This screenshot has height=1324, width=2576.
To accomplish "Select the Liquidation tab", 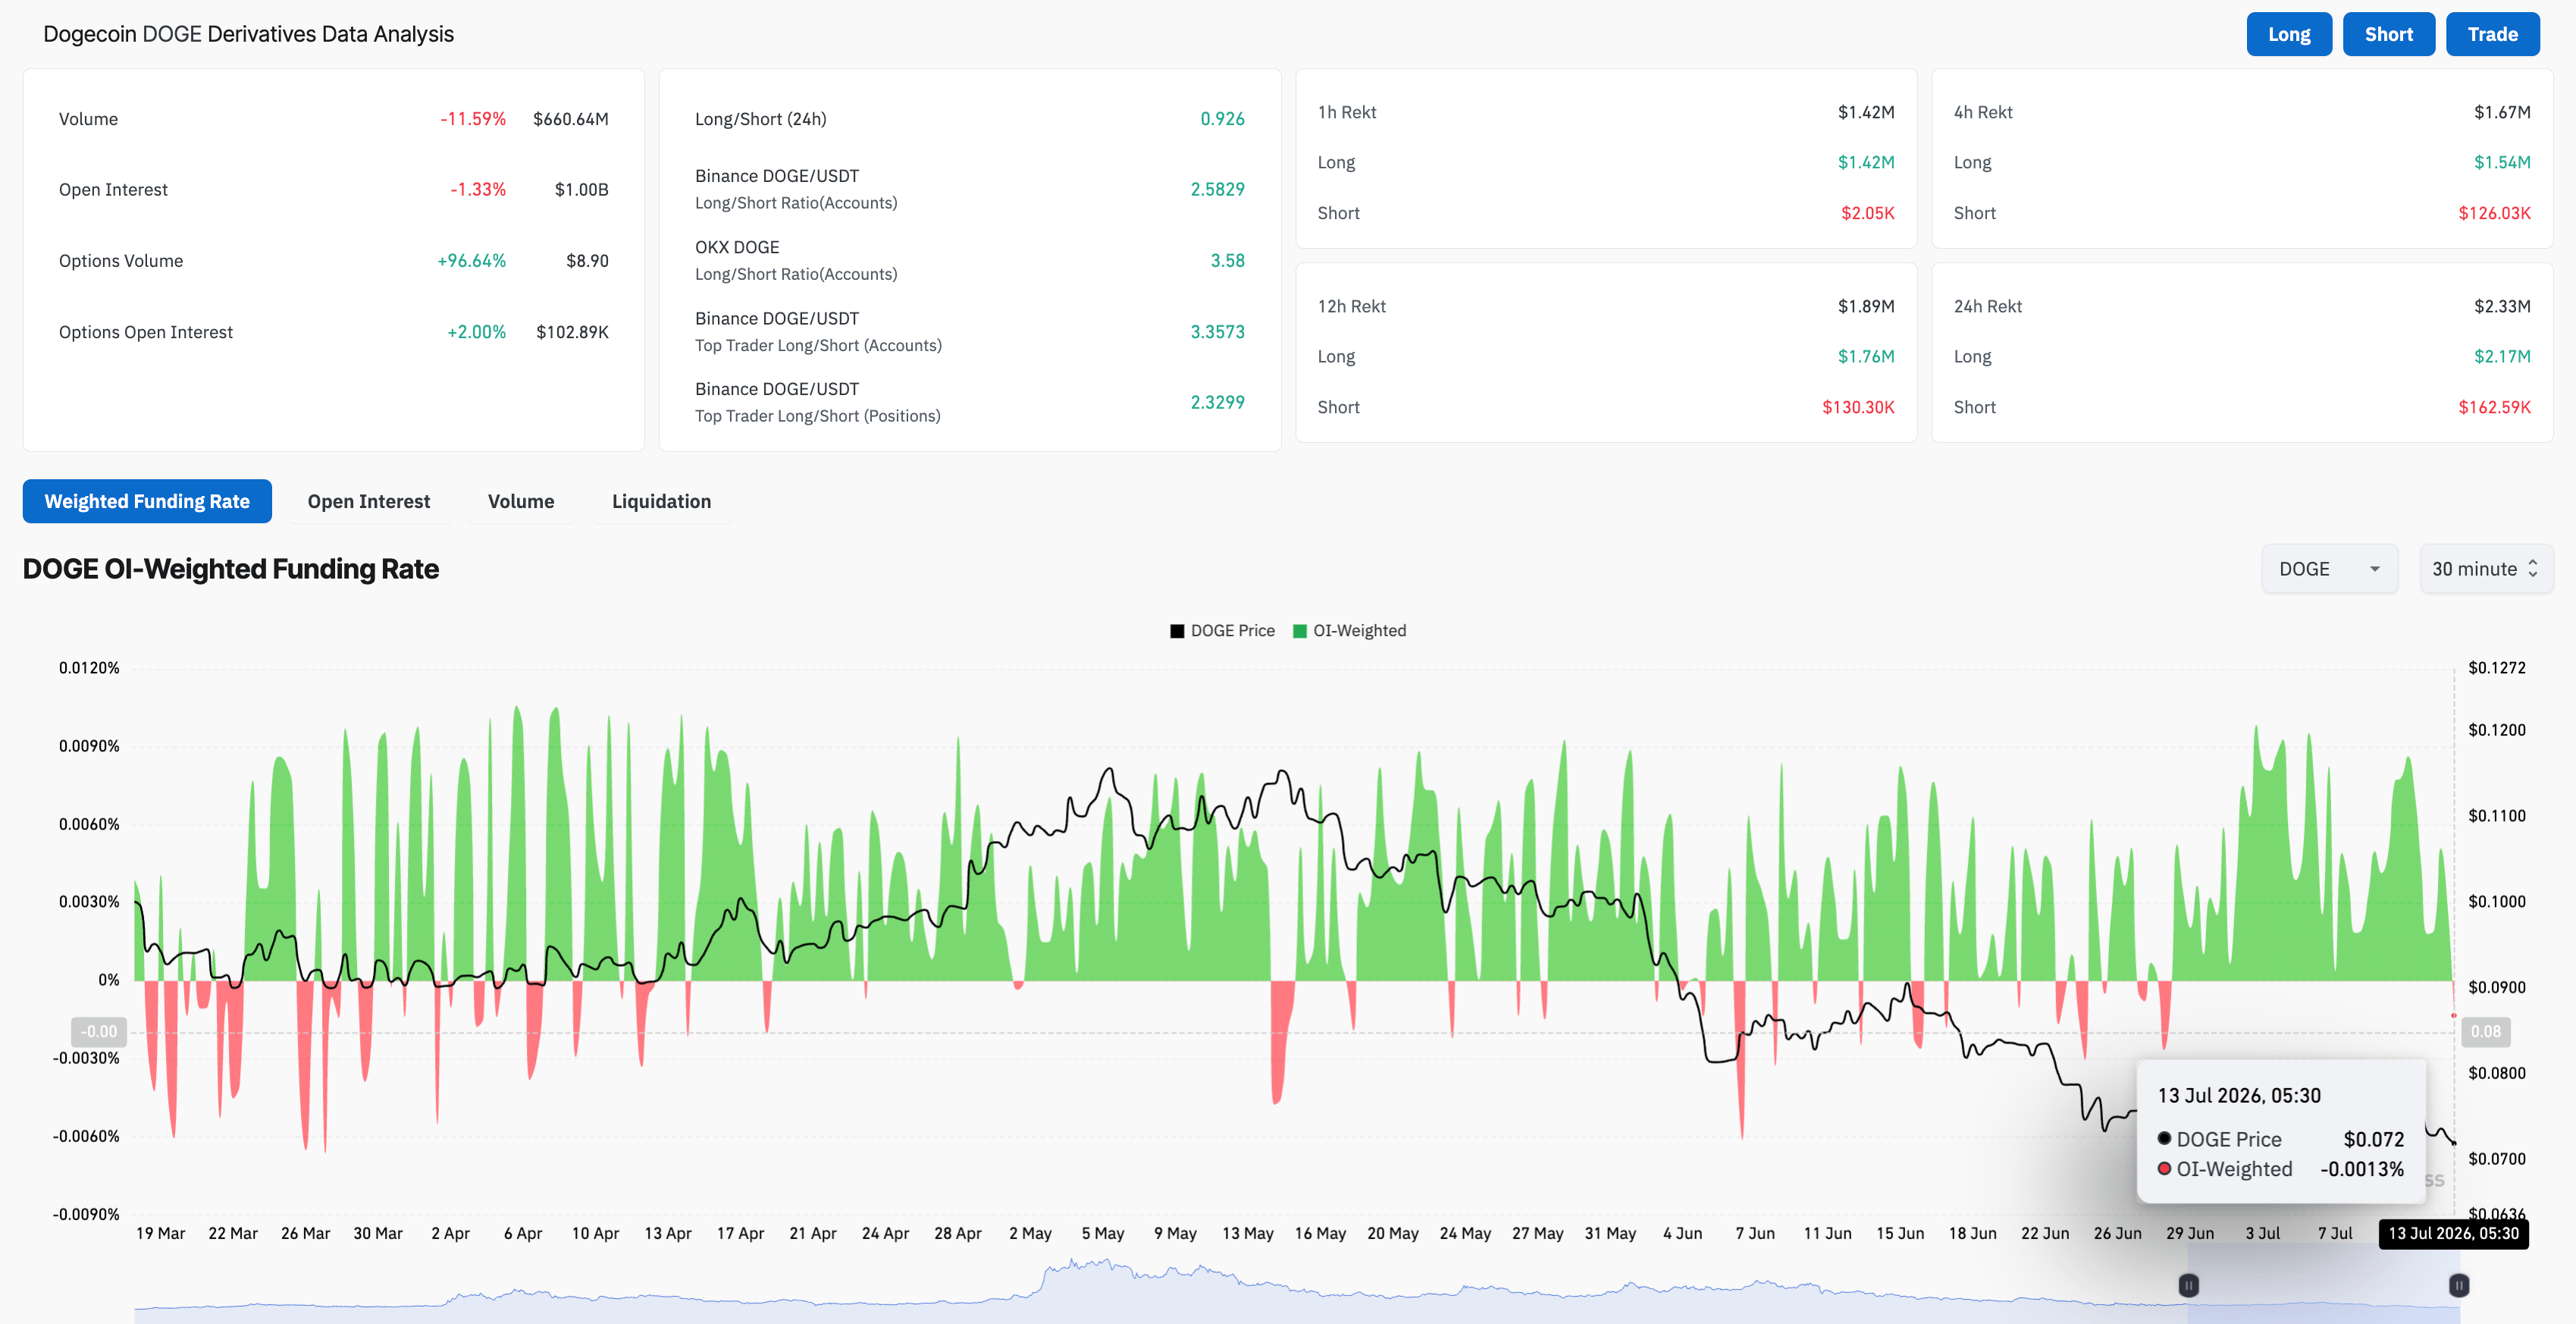I will click(x=661, y=501).
